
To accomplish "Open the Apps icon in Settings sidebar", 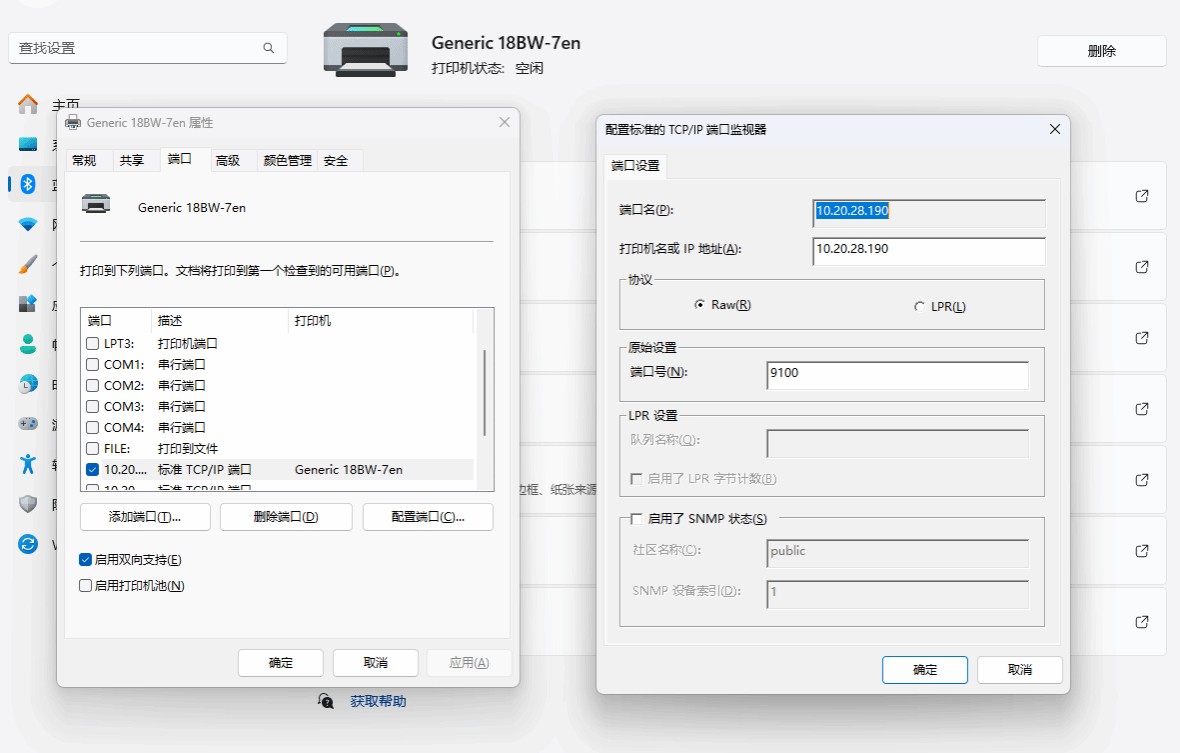I will 28,303.
